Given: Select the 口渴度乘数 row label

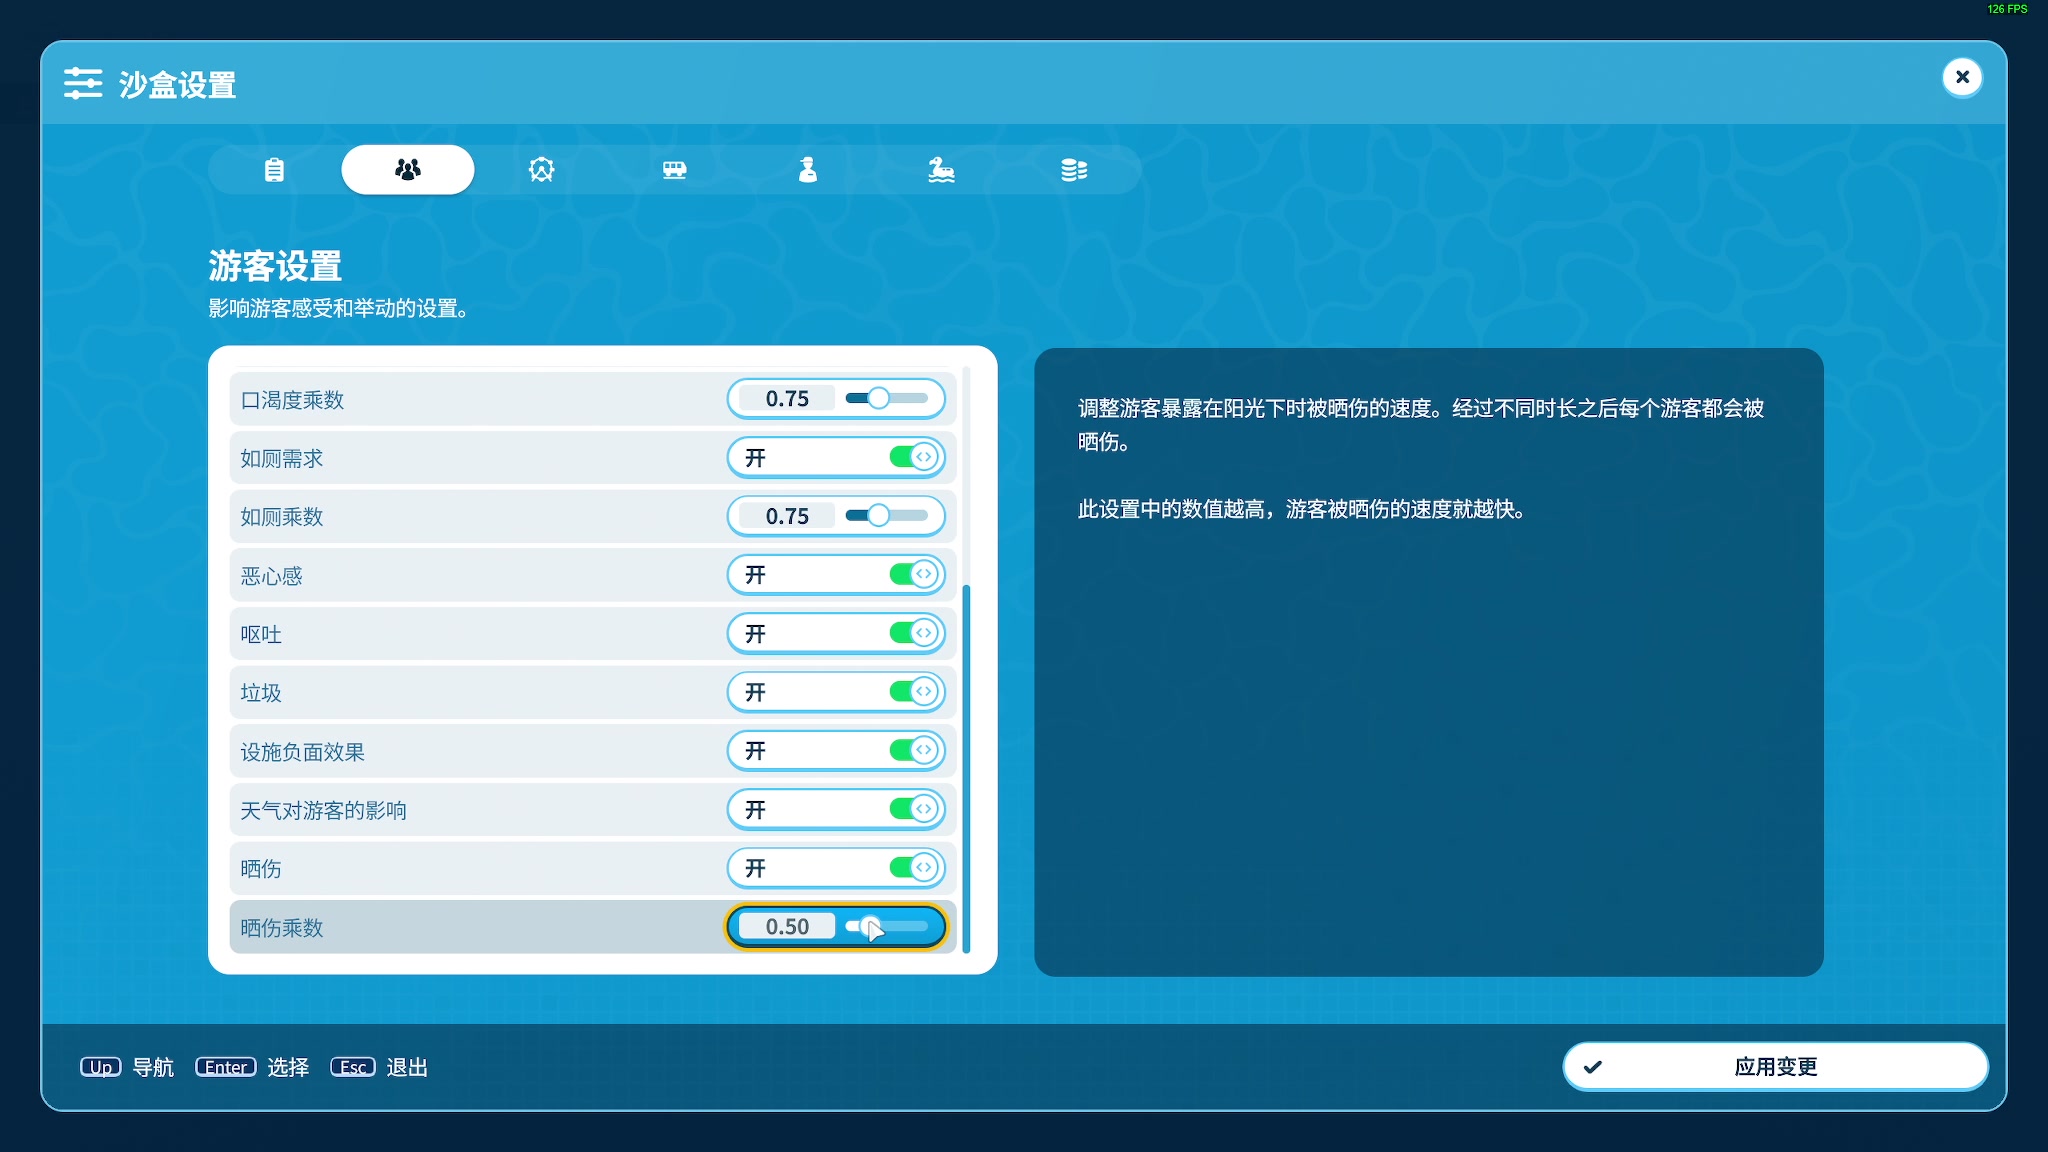Looking at the screenshot, I should [x=292, y=400].
